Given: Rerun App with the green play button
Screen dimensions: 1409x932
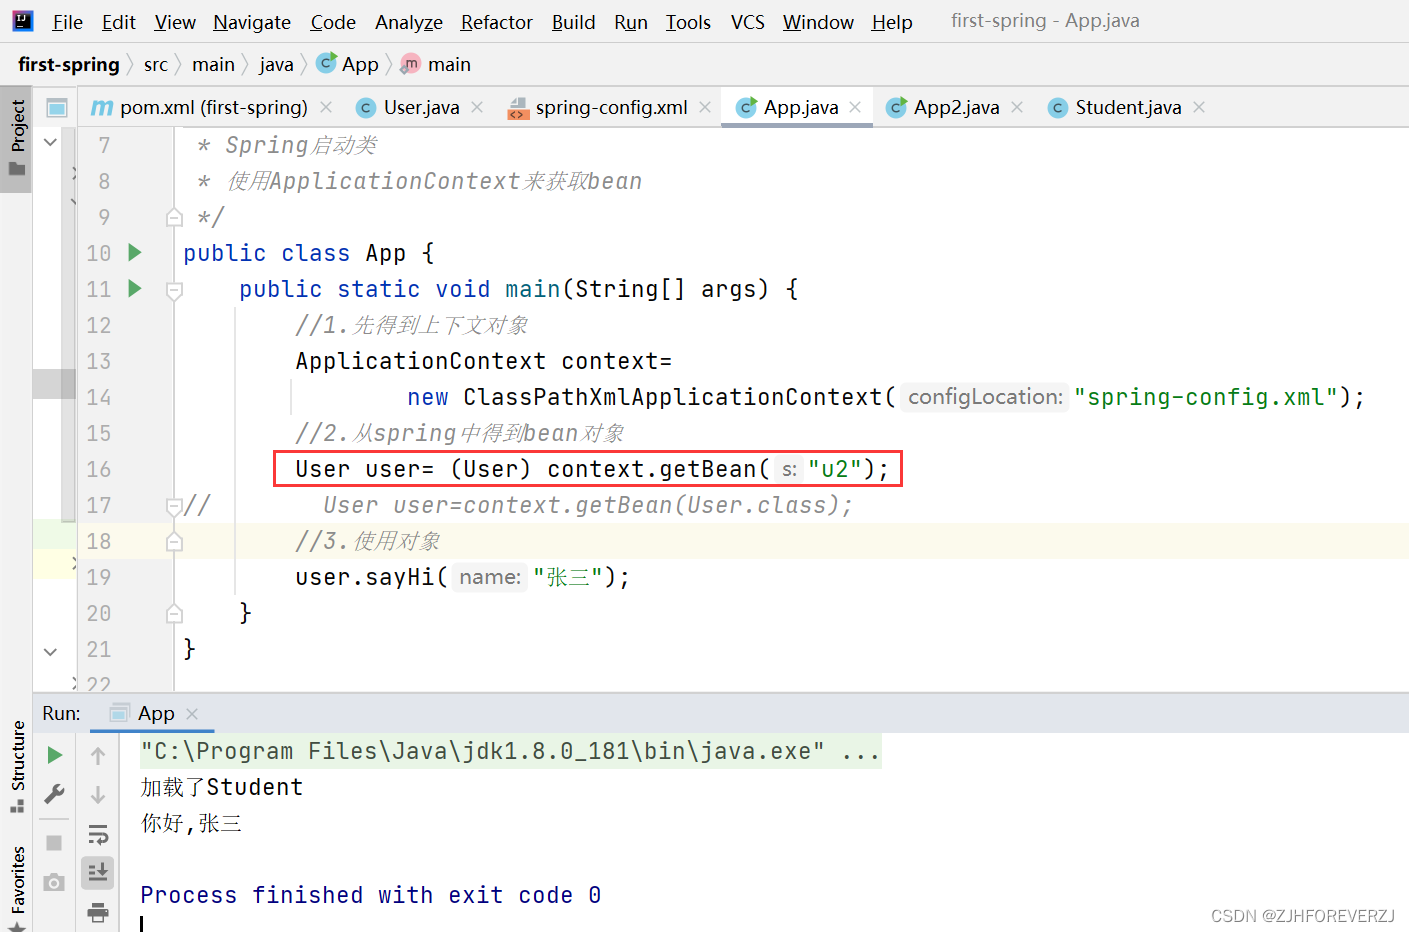Looking at the screenshot, I should 55,755.
